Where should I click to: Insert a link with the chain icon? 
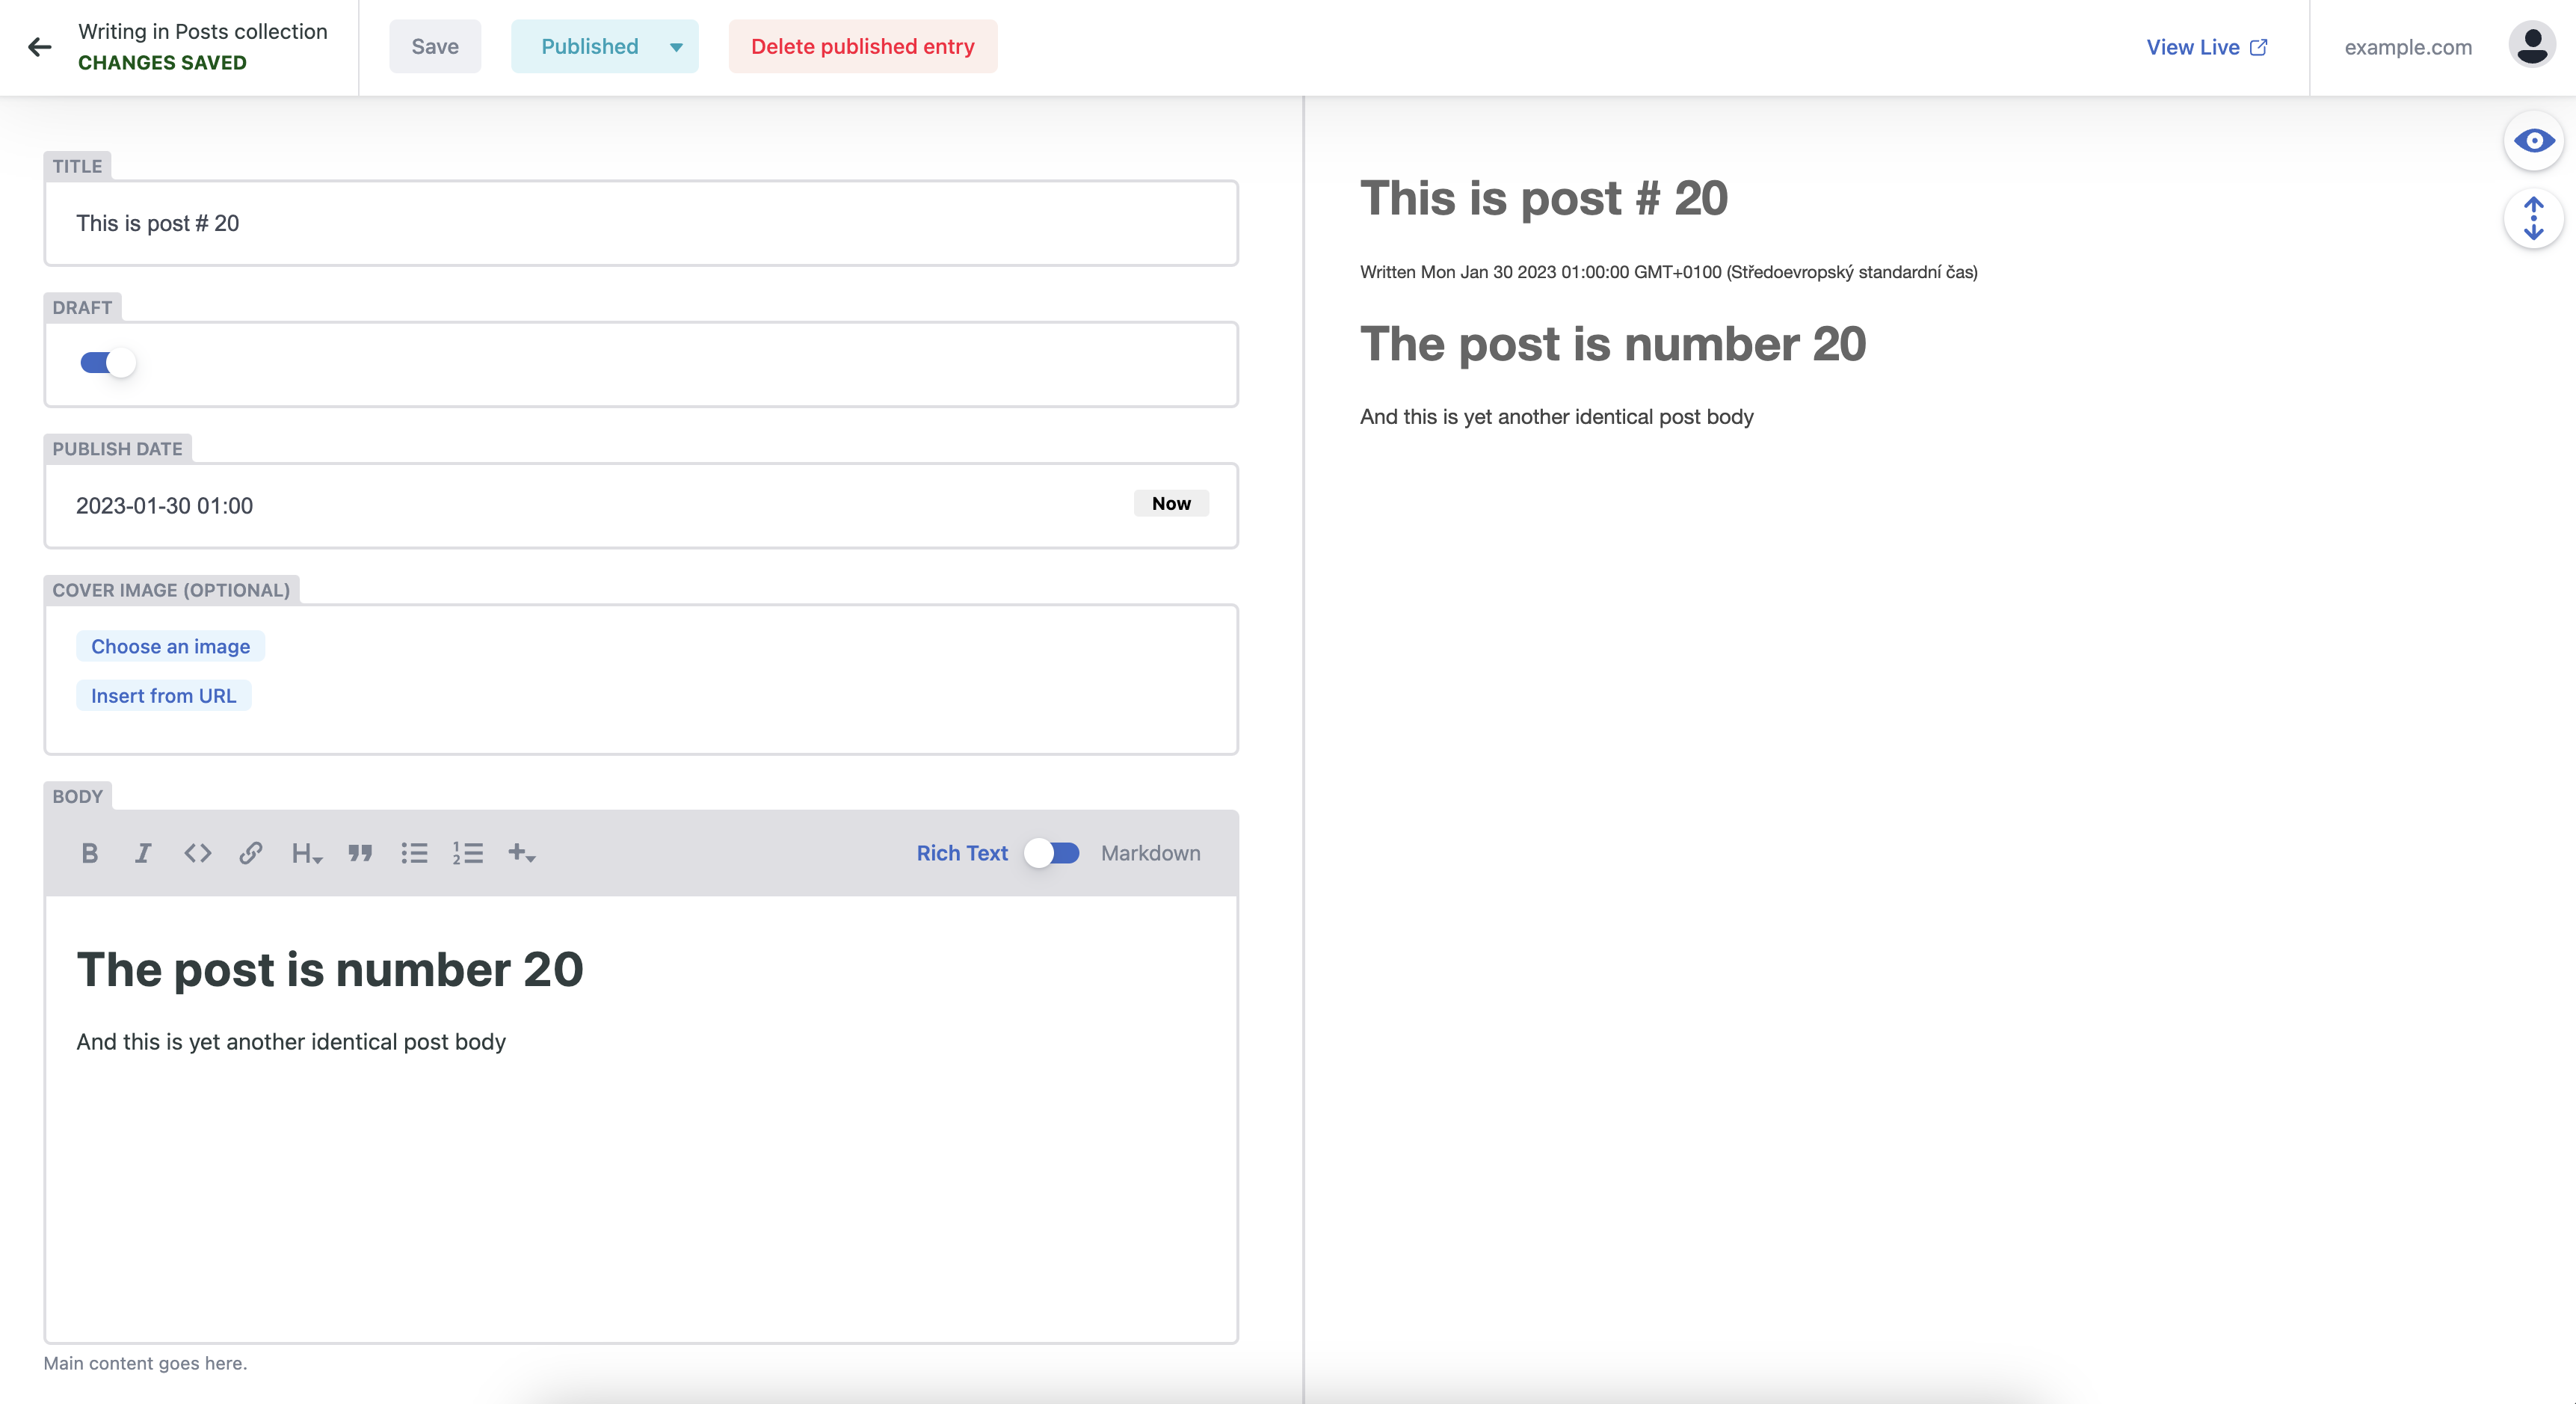(x=251, y=853)
